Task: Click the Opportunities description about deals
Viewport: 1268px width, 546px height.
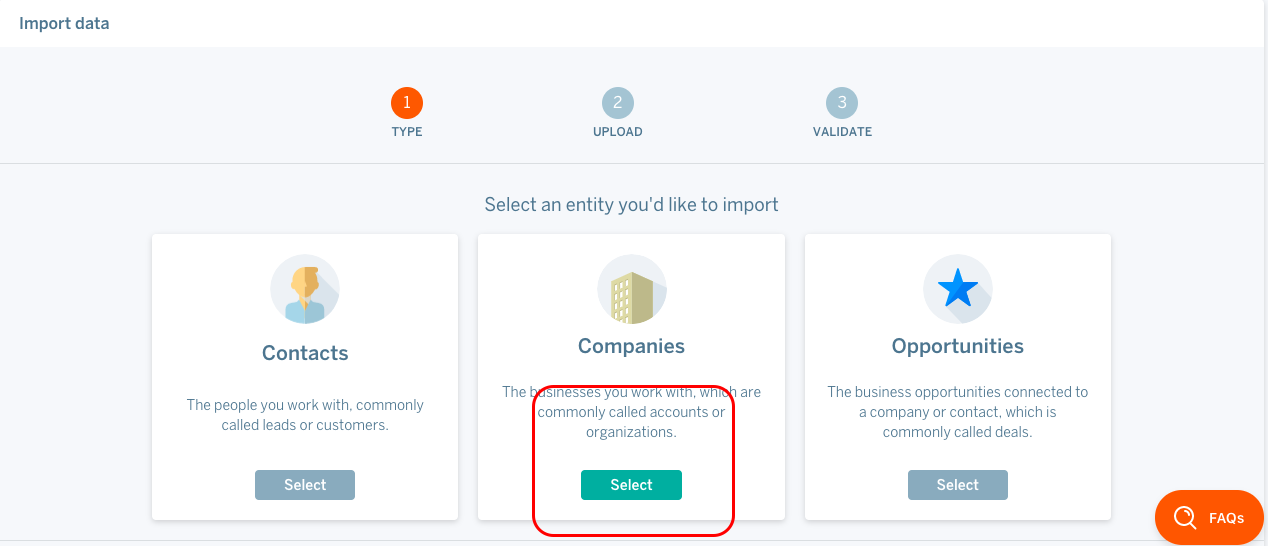Action: pyautogui.click(x=958, y=412)
